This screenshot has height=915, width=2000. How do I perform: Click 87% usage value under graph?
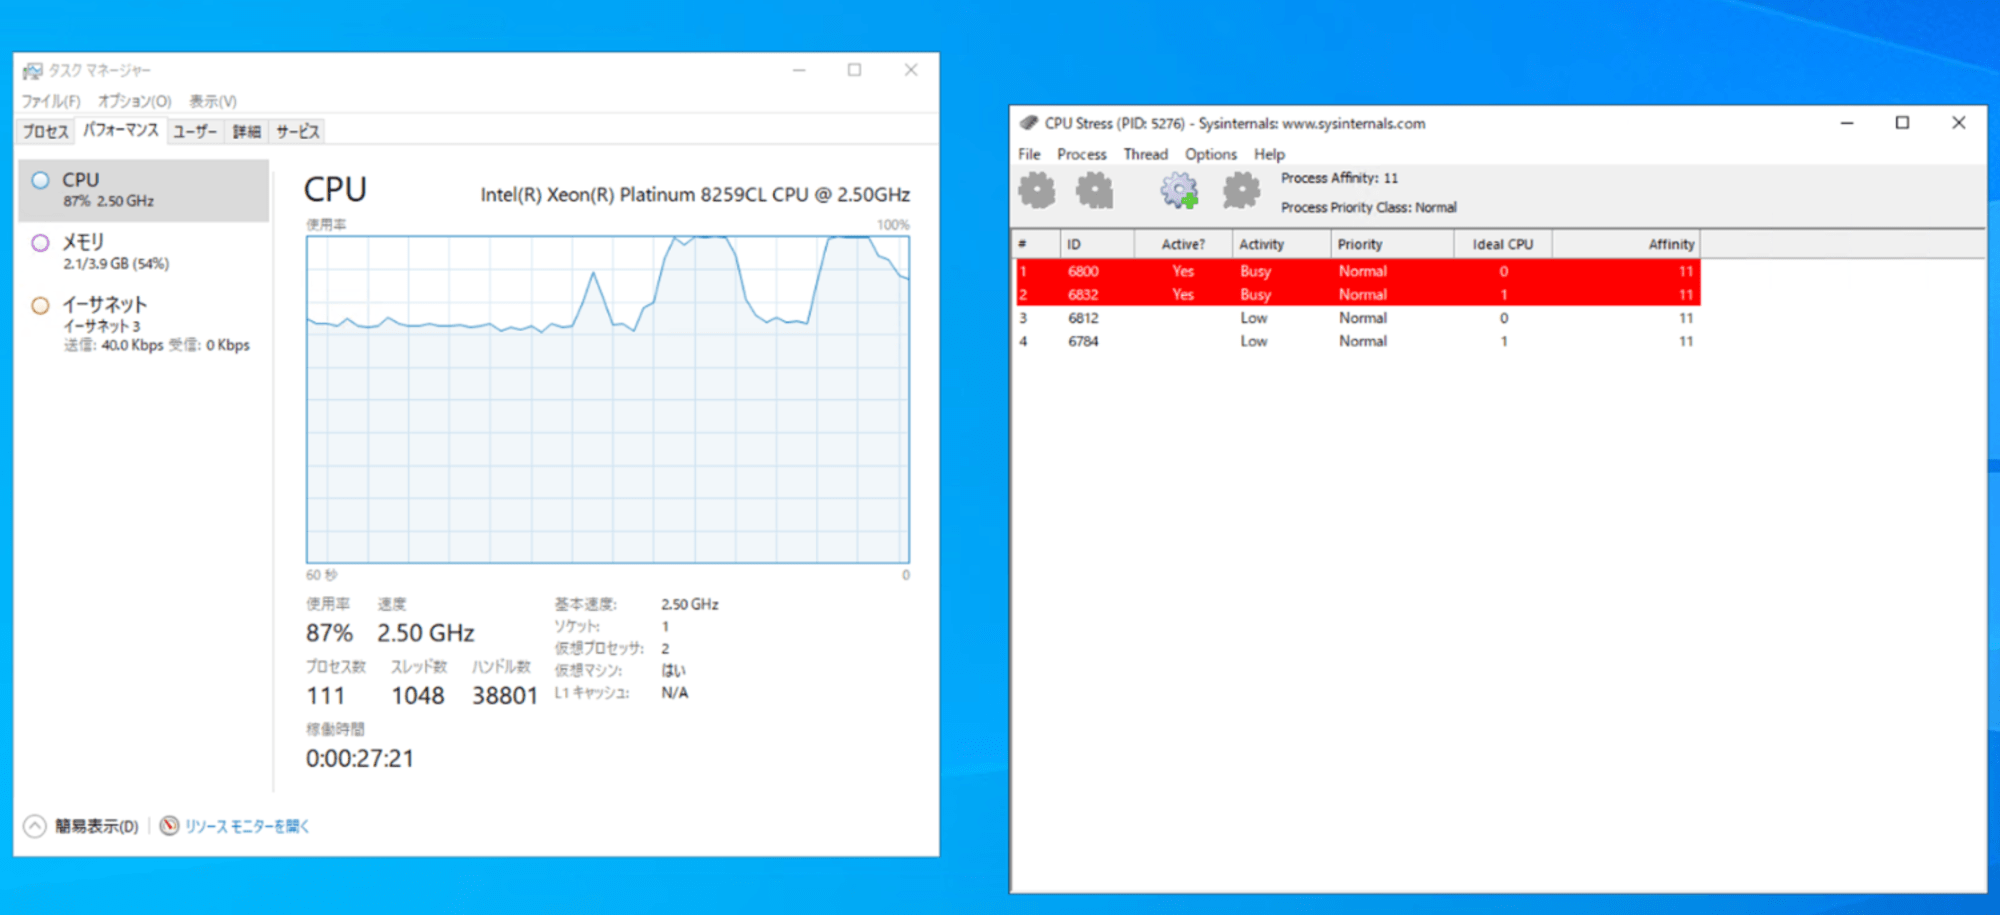click(329, 633)
